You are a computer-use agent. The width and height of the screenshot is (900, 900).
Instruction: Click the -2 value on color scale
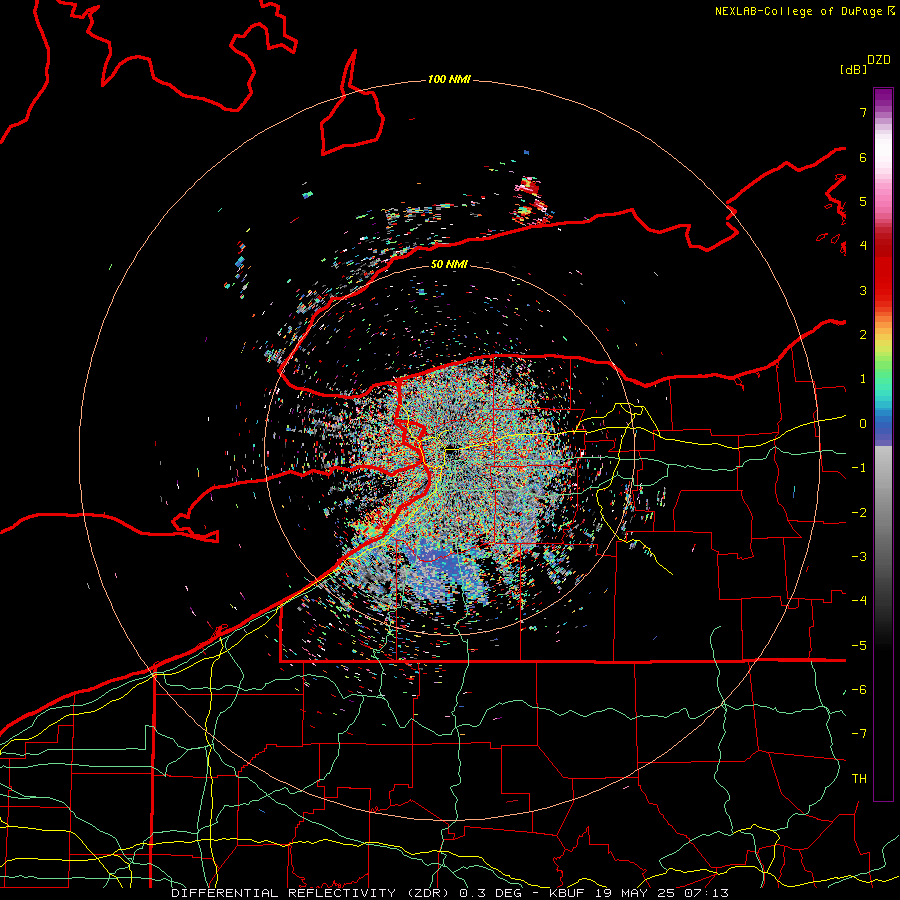point(859,513)
